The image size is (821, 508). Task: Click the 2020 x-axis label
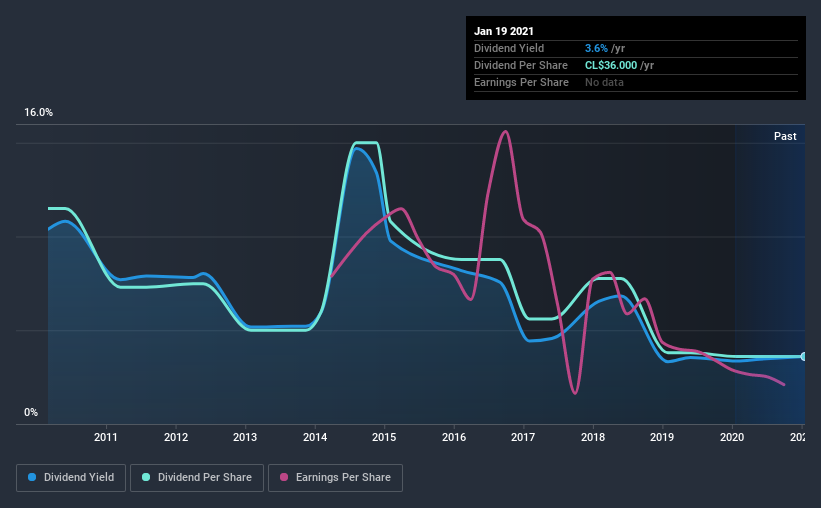tap(732, 437)
